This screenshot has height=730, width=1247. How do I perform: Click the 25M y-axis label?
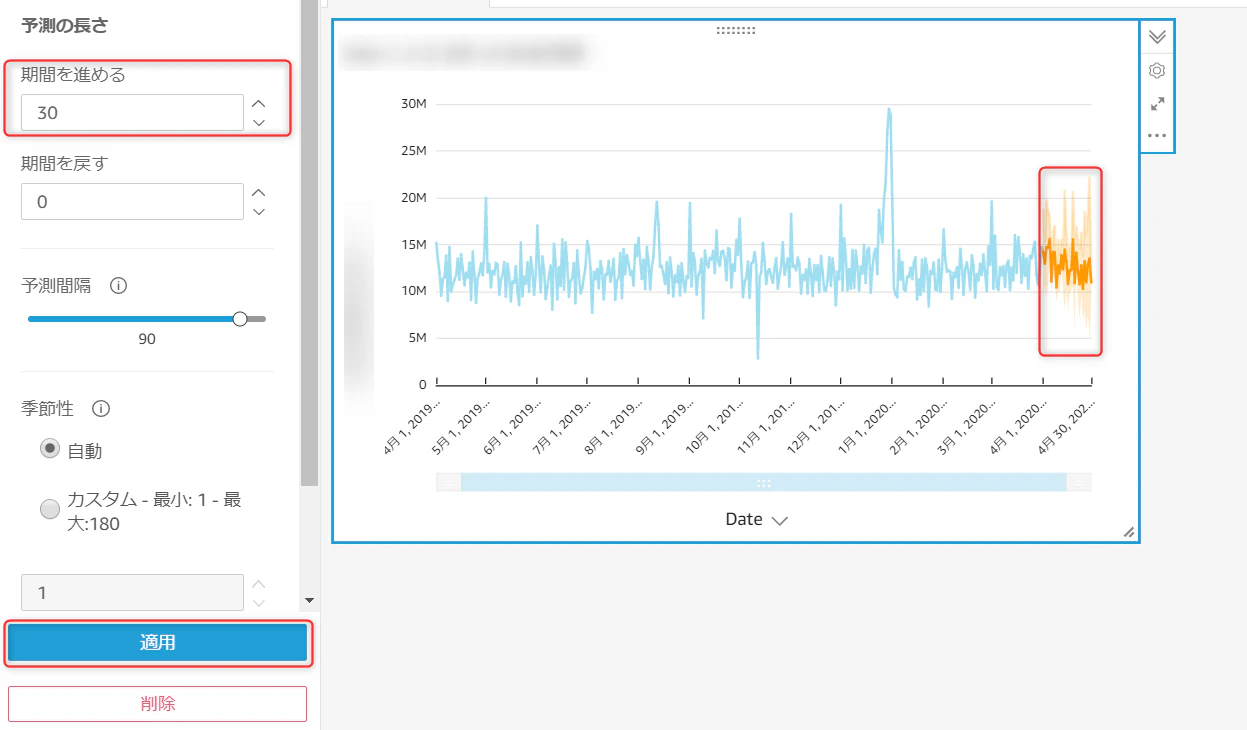coord(414,151)
